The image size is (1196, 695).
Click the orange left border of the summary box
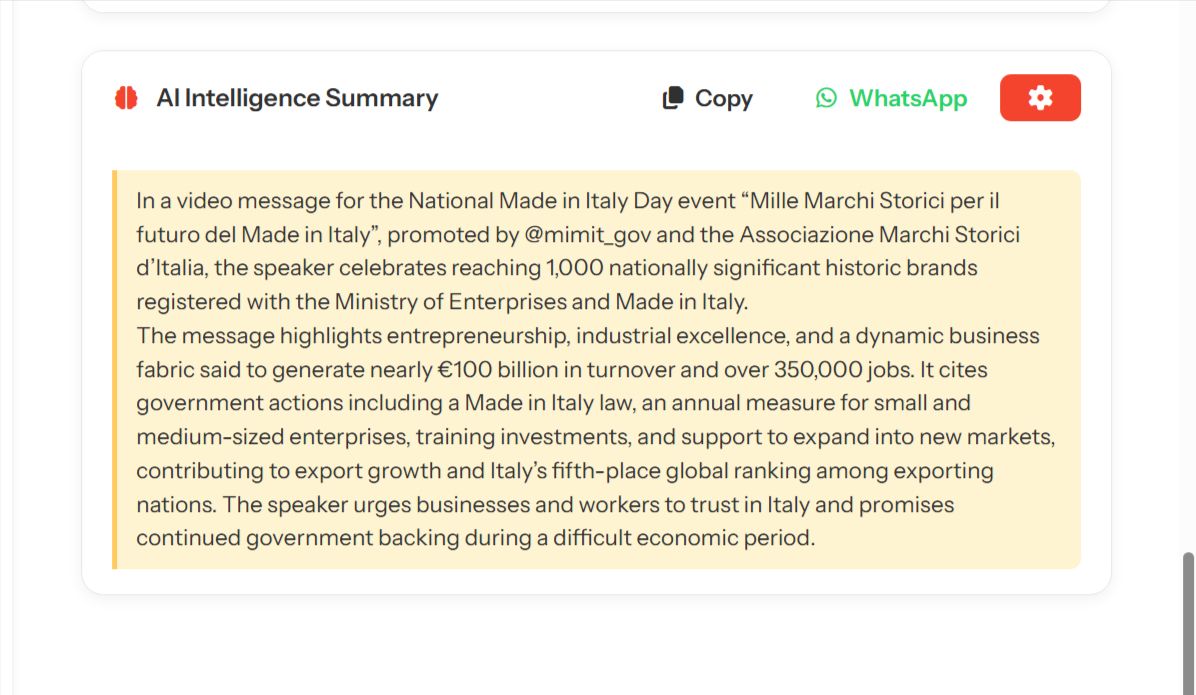point(115,370)
